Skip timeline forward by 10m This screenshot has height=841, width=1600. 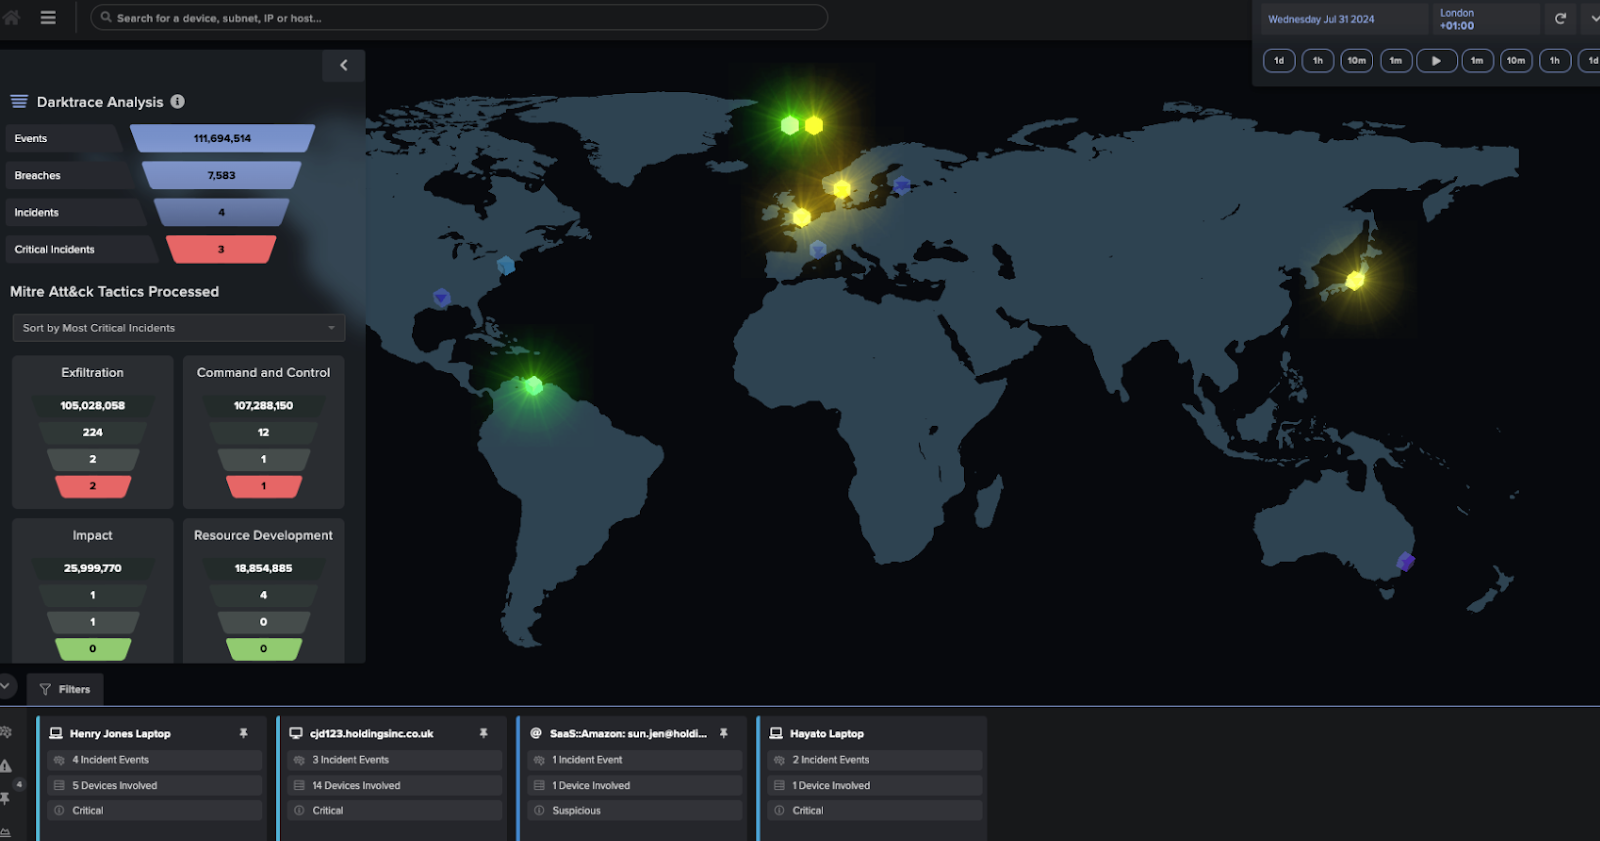click(x=1516, y=61)
